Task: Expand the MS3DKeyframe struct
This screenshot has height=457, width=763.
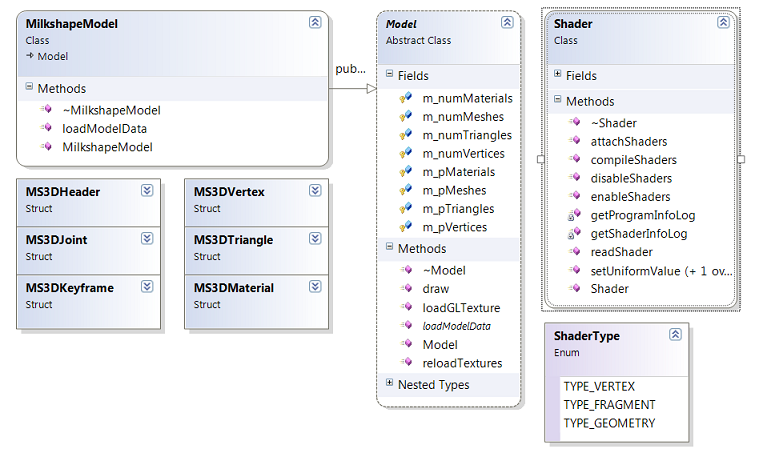Action: 147,286
